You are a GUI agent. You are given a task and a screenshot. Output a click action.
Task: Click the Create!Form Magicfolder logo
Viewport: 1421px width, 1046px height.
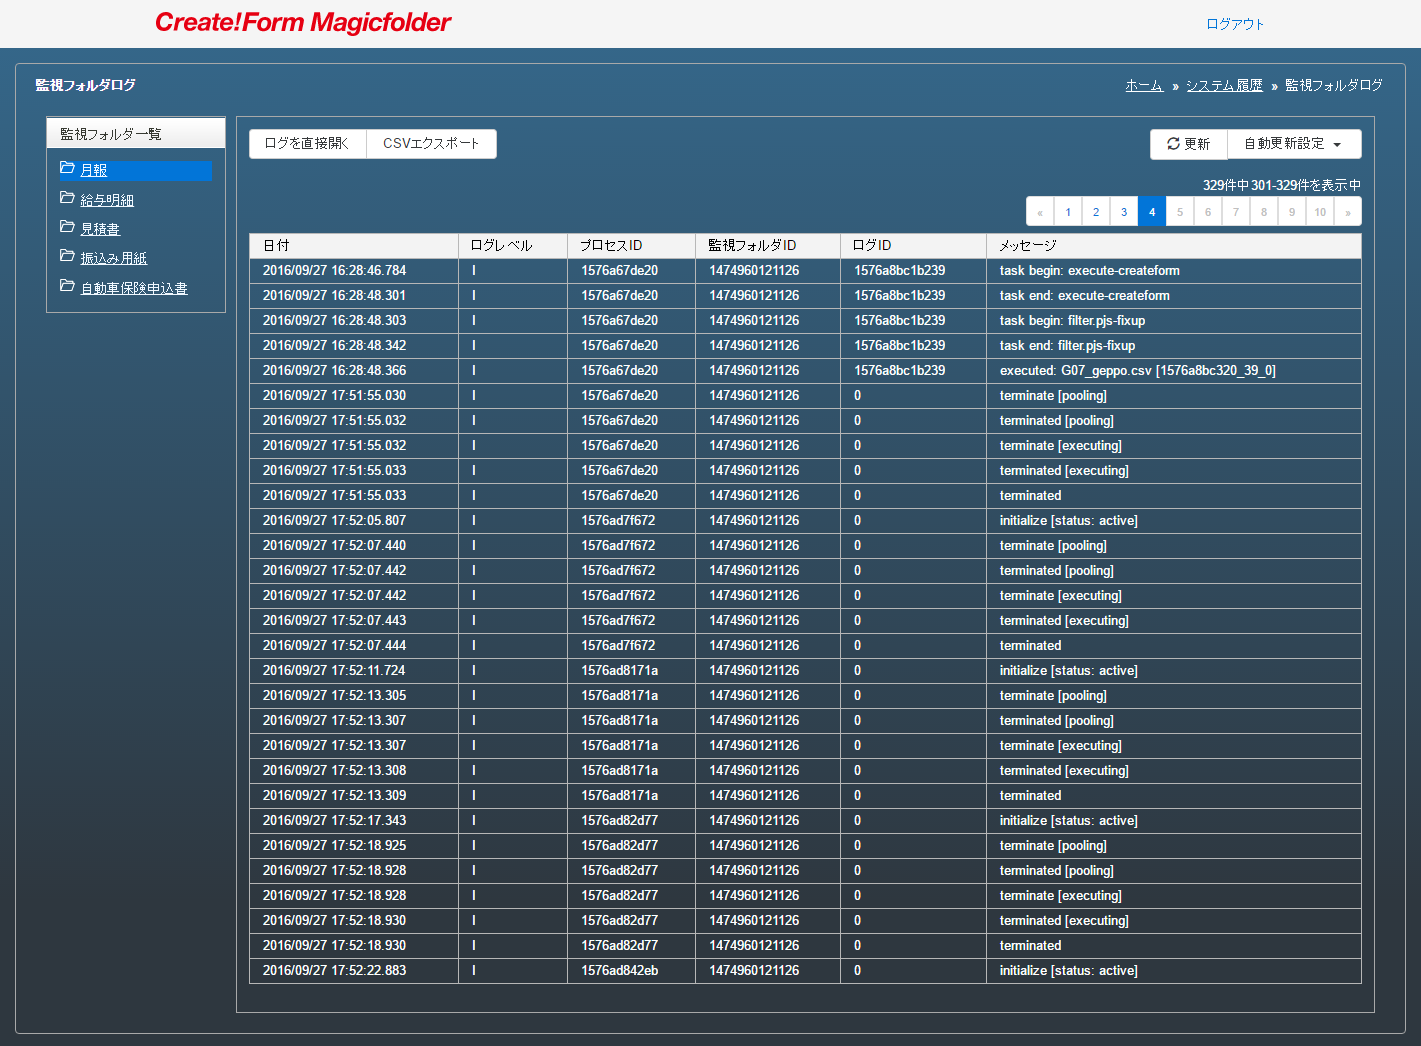point(303,22)
